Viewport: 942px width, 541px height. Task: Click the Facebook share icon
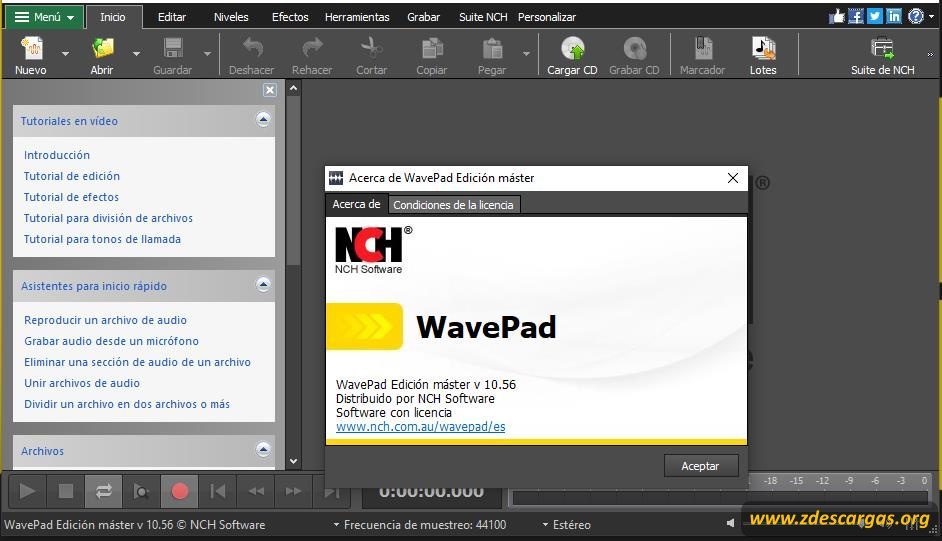coord(855,16)
